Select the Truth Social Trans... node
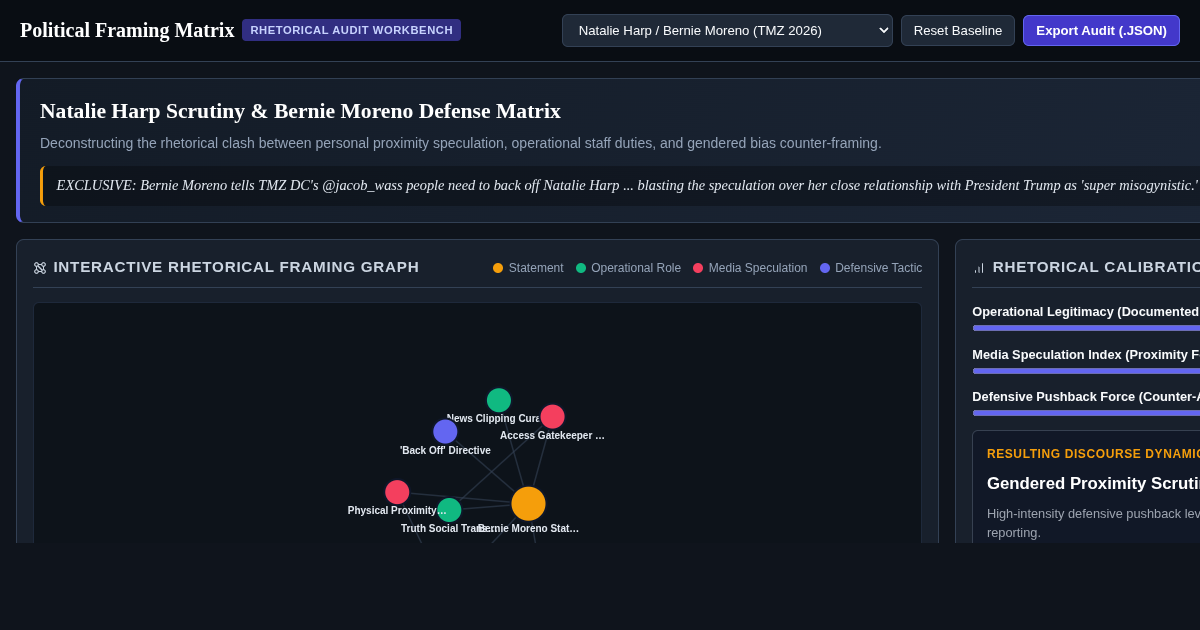Image resolution: width=1200 pixels, height=630 pixels. coord(449,510)
